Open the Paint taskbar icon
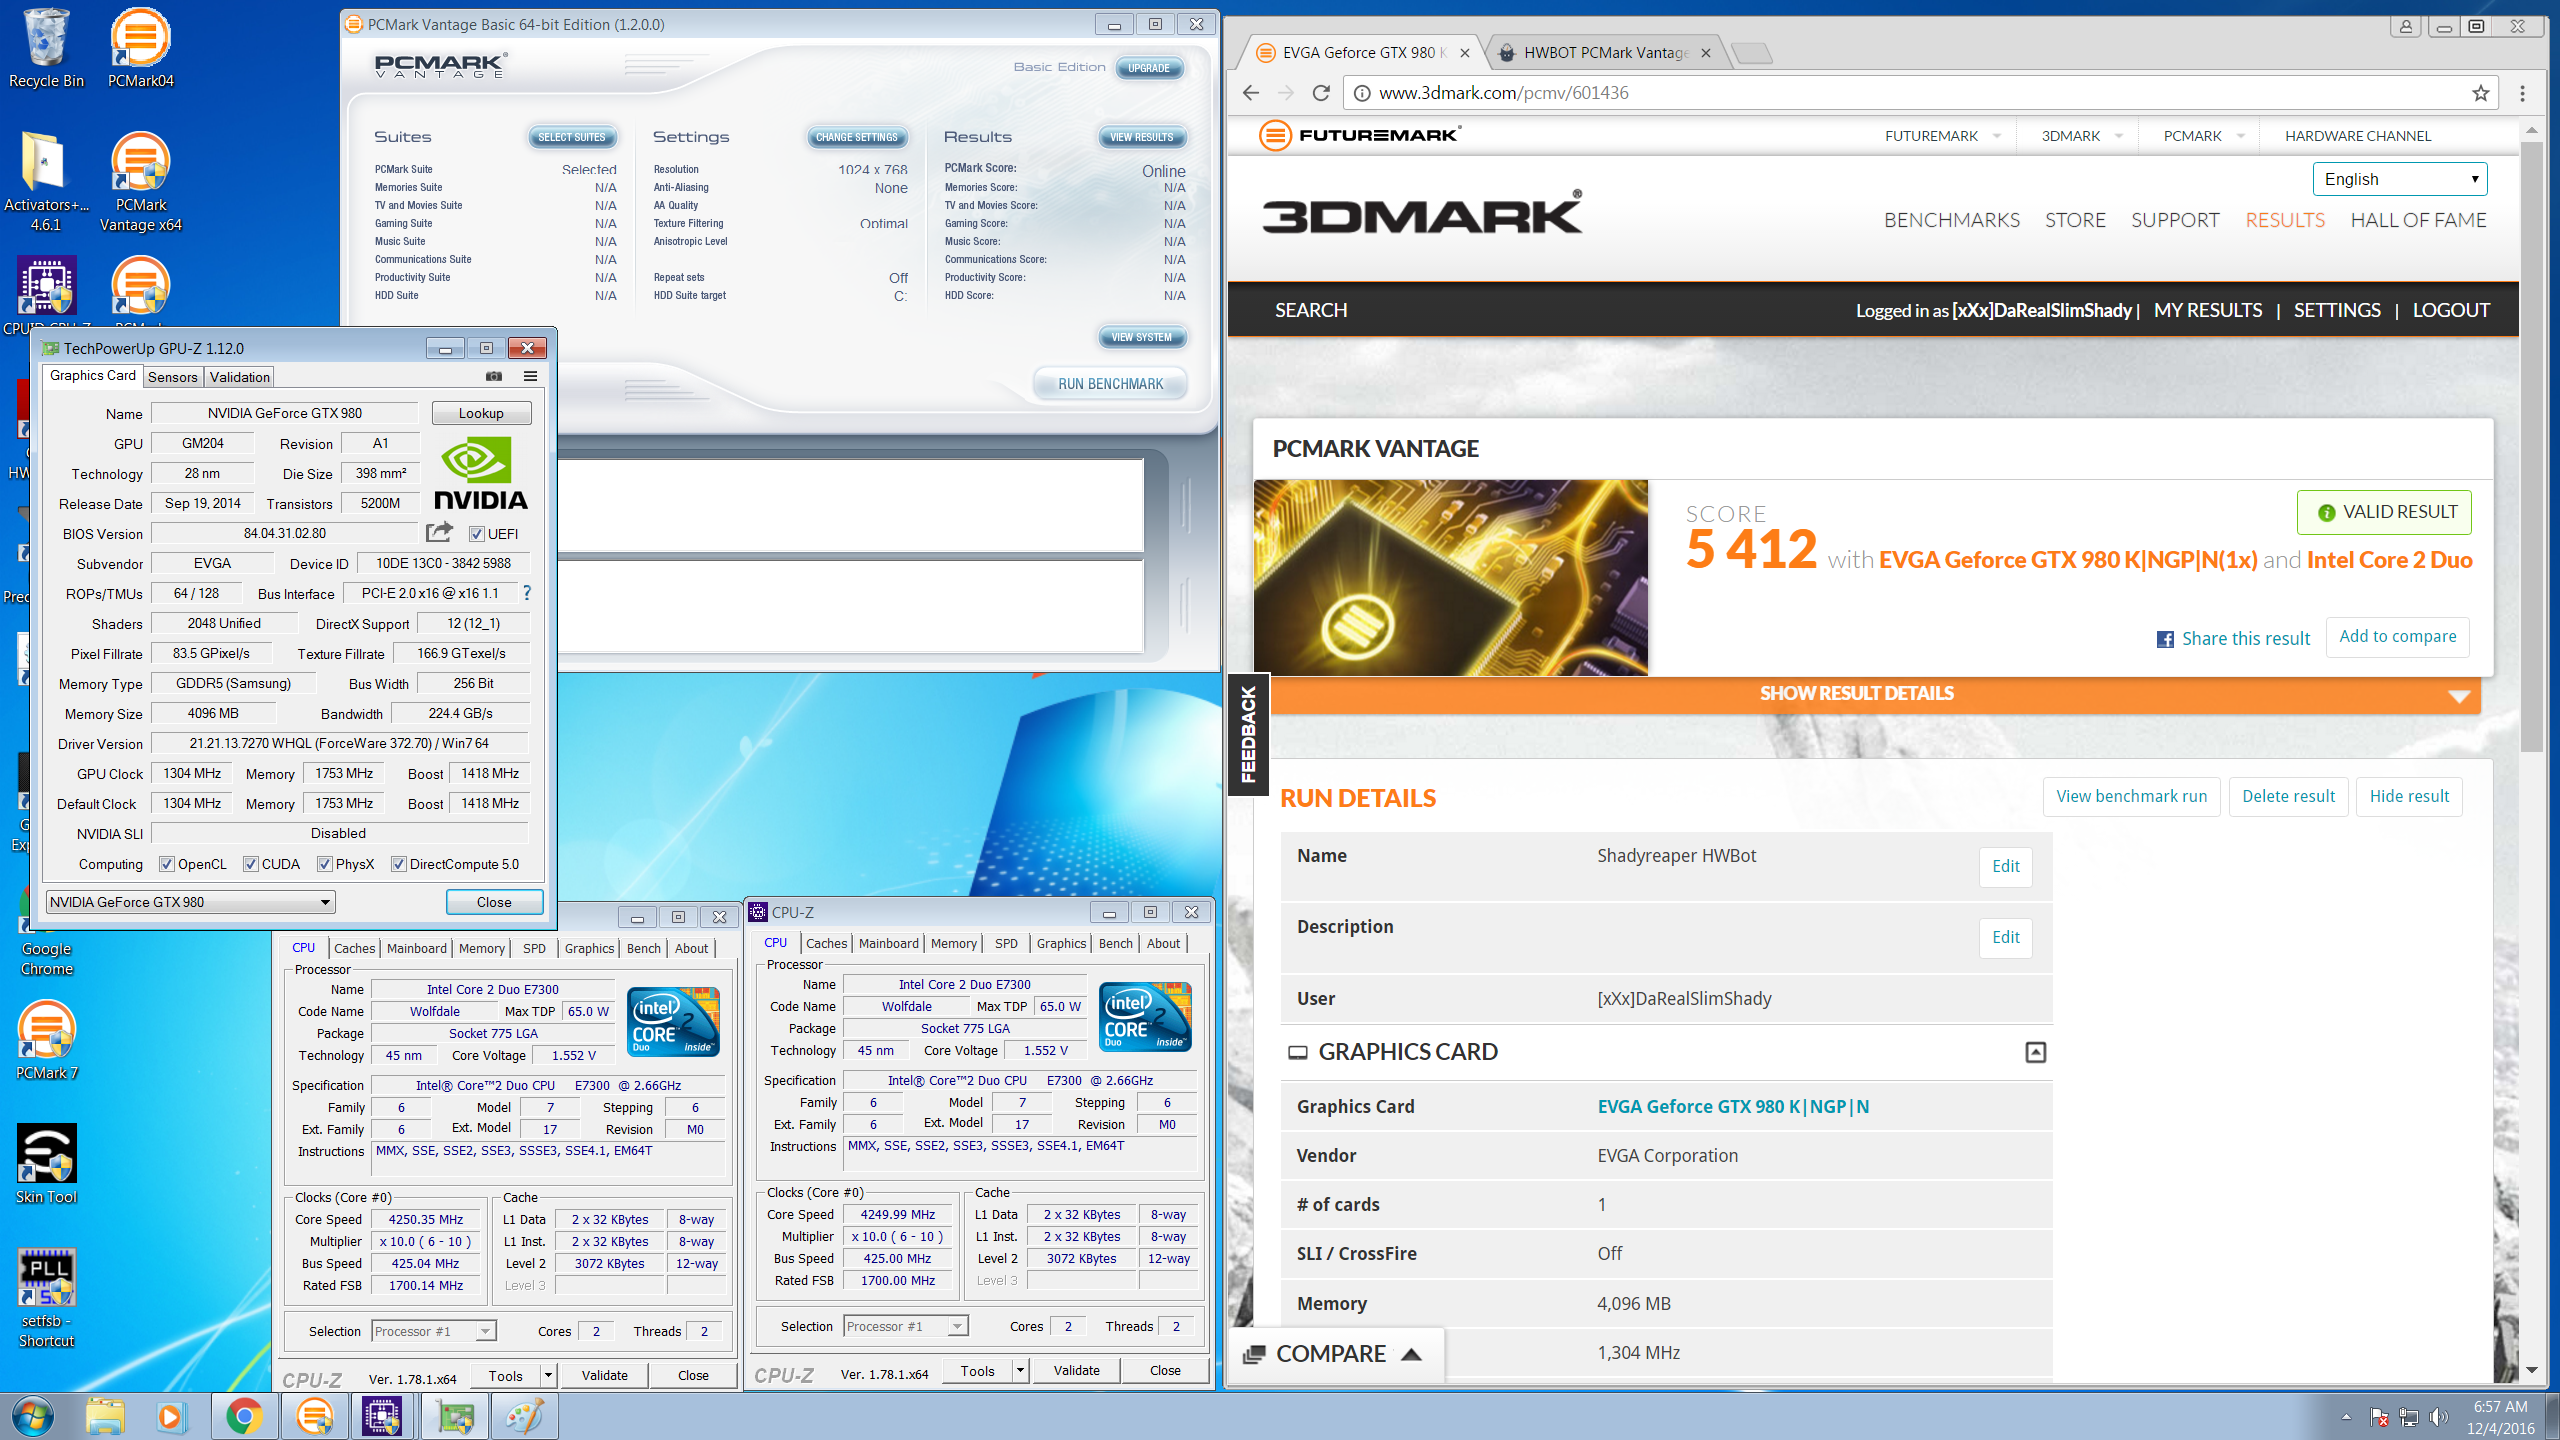 (524, 1416)
